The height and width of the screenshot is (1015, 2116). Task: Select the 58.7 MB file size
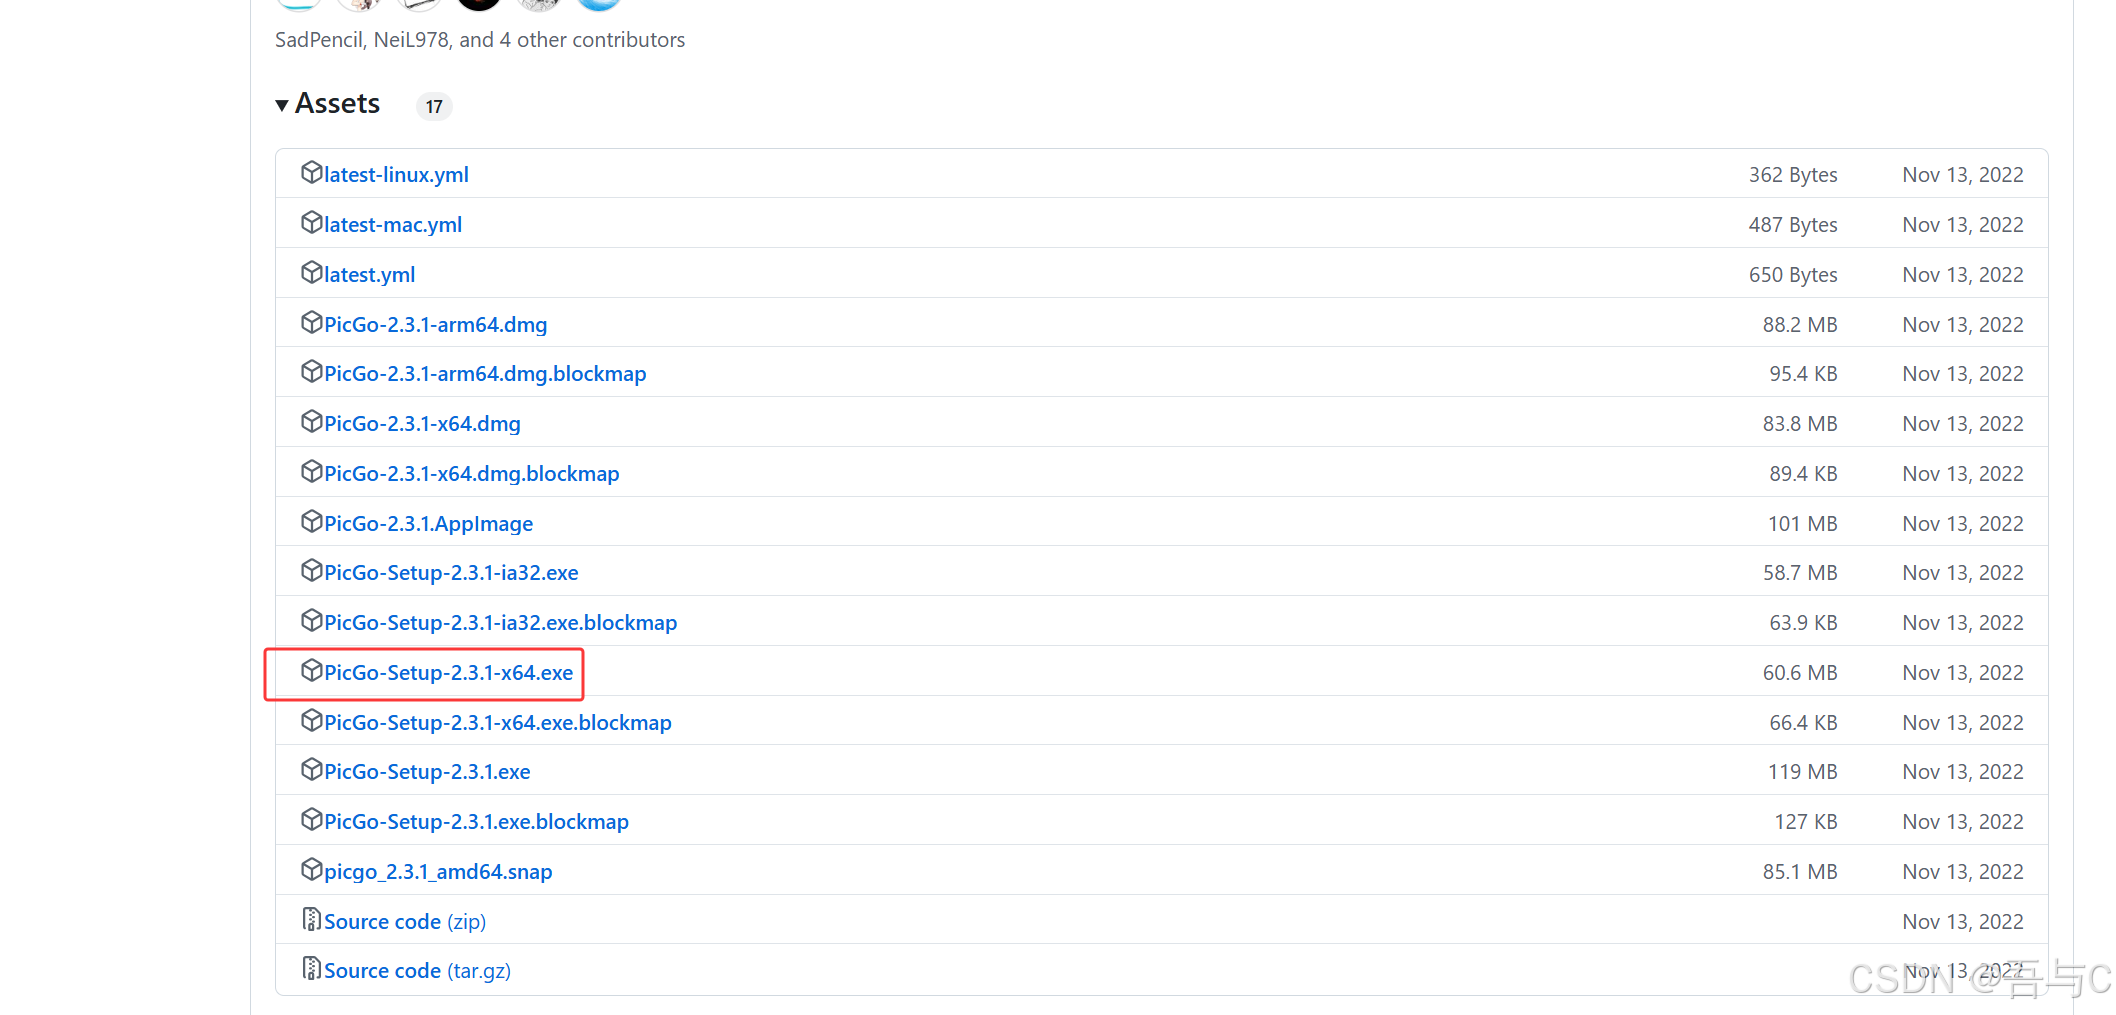[1800, 573]
